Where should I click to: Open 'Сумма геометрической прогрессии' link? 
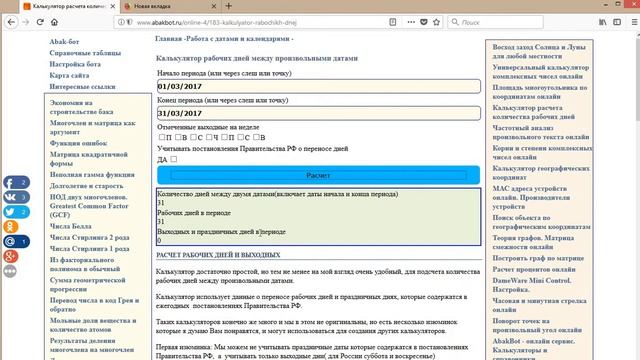point(87,284)
